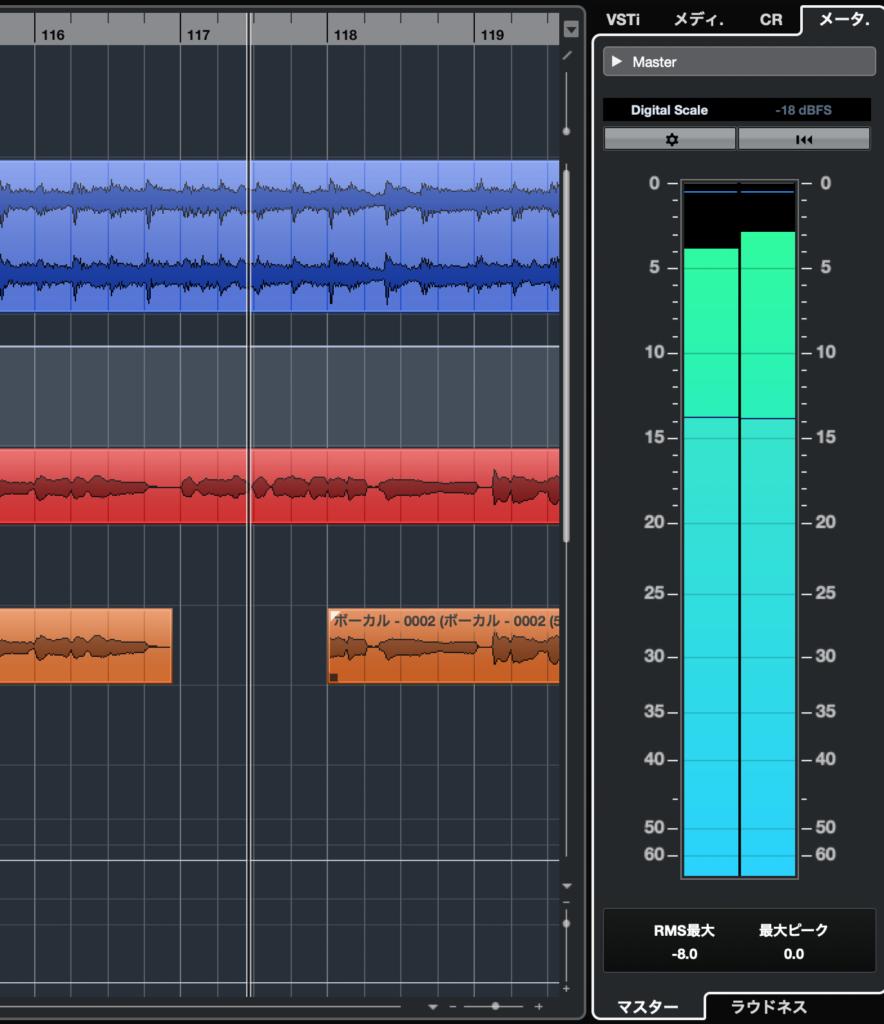Open the CR tab
884x1024 pixels.
[771, 19]
